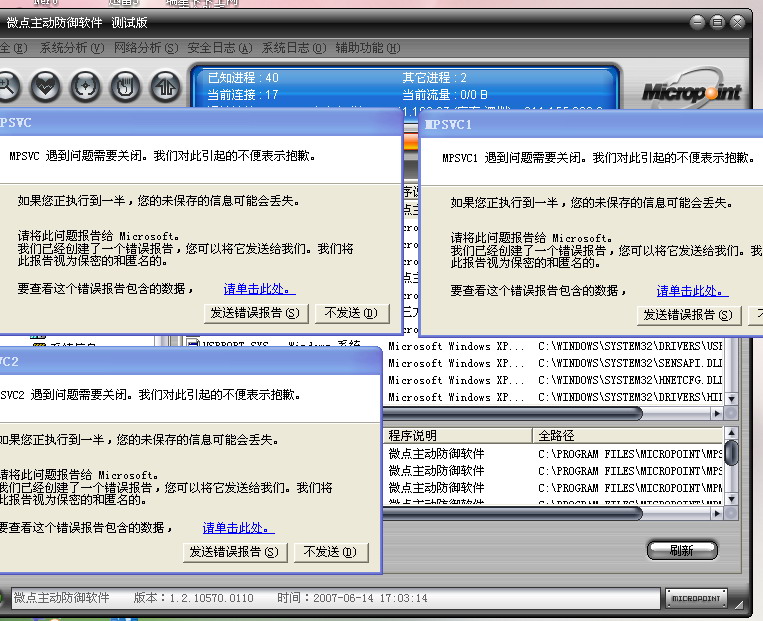This screenshot has width=763, height=621.
Task: Open the 辅助功能(H) menu
Action: (x=368, y=48)
